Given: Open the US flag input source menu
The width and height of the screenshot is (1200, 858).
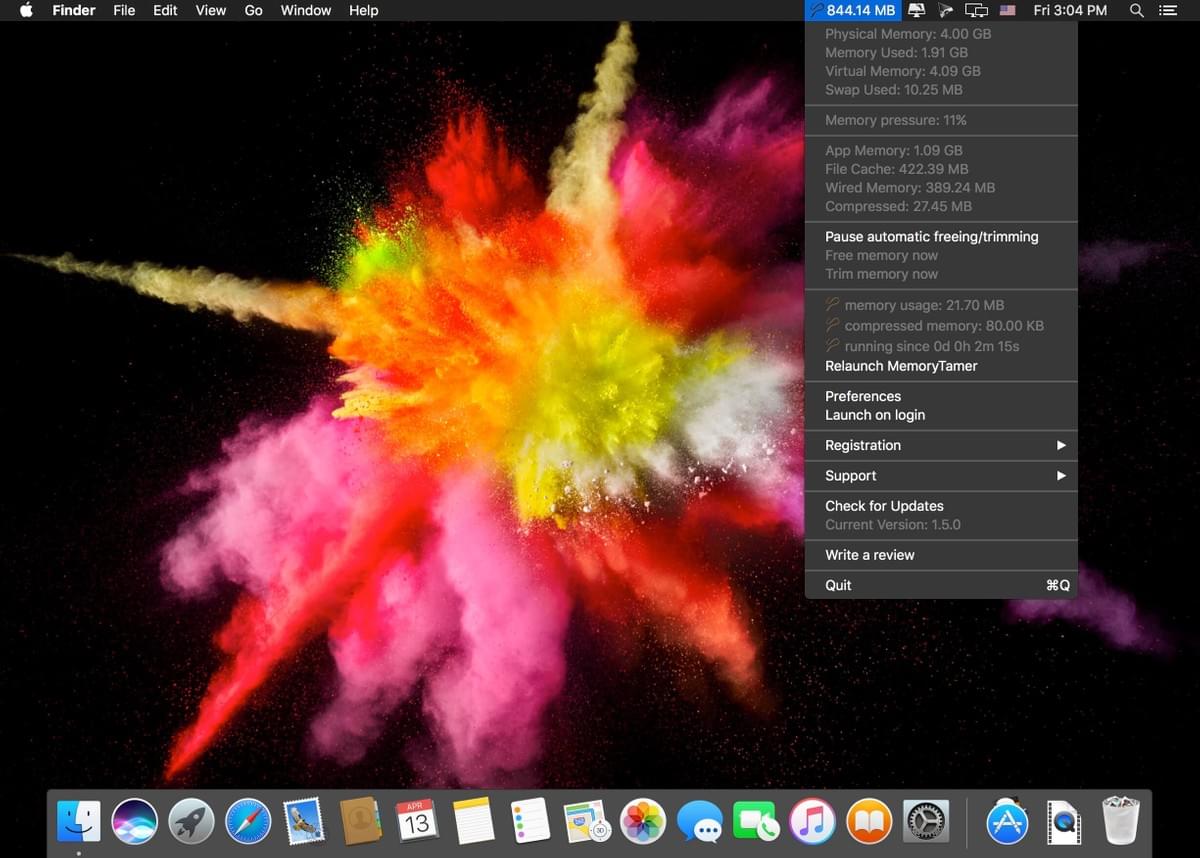Looking at the screenshot, I should point(1008,10).
